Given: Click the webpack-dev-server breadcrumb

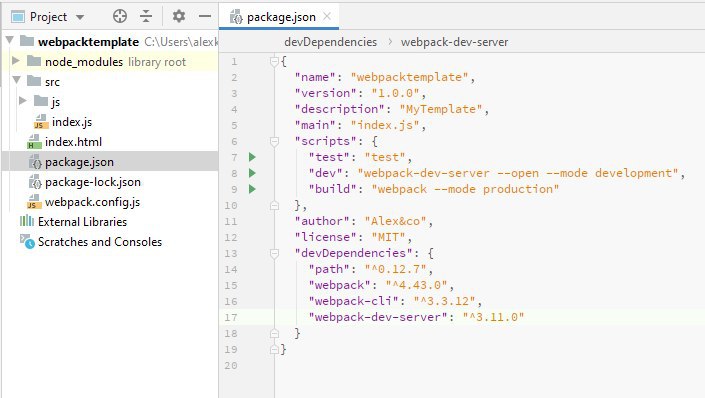Looking at the screenshot, I should (x=455, y=42).
